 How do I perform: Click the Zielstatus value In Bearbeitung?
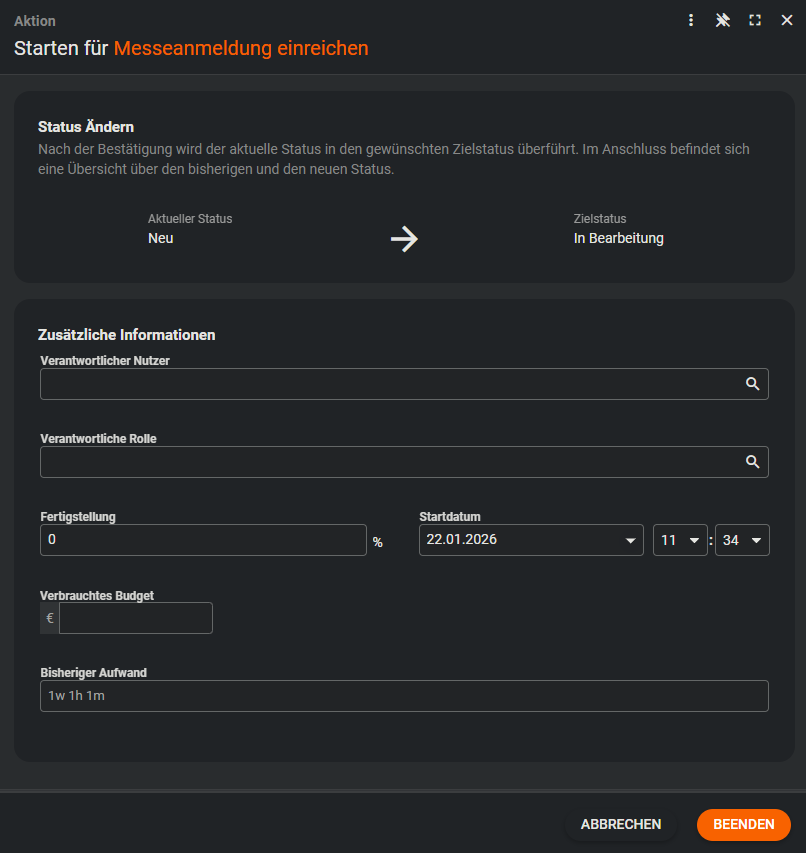pos(618,239)
